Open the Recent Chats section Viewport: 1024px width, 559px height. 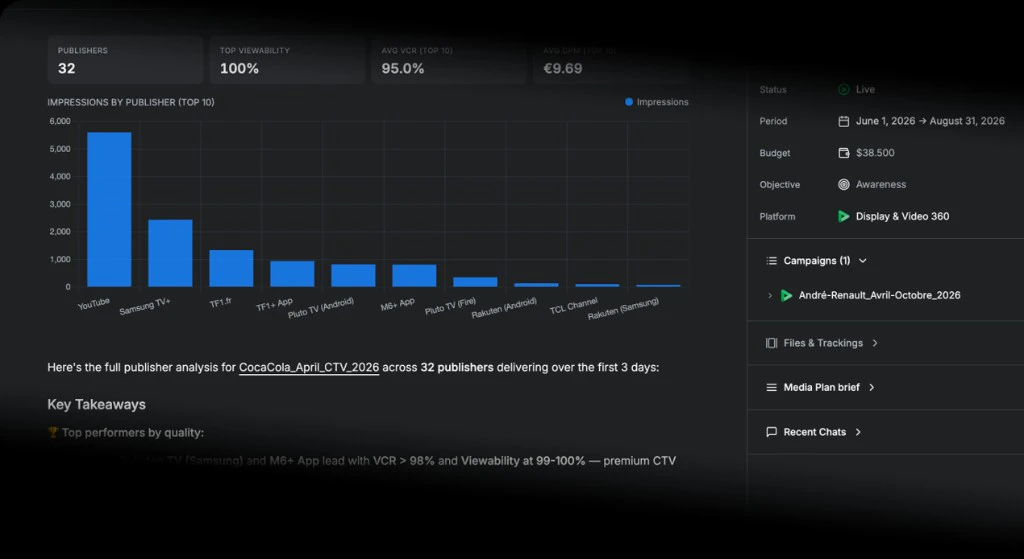click(x=814, y=432)
